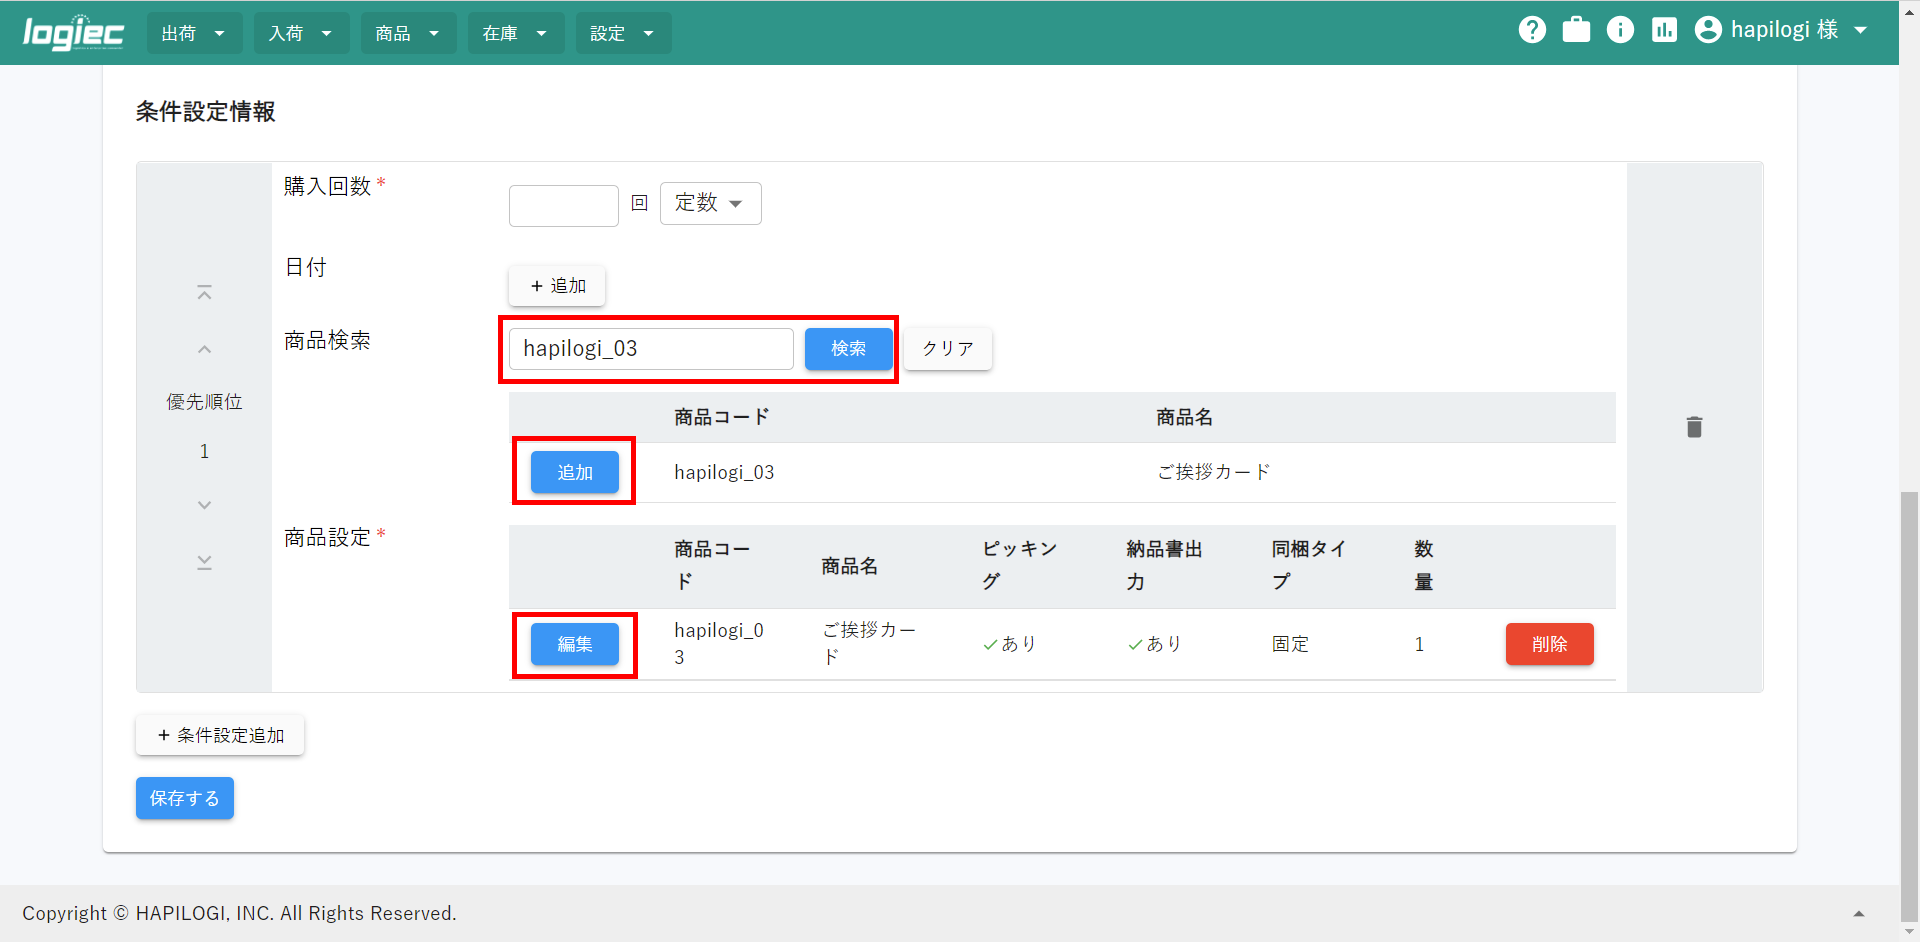Click the user account avatar icon
The image size is (1920, 942).
coord(1708,30)
